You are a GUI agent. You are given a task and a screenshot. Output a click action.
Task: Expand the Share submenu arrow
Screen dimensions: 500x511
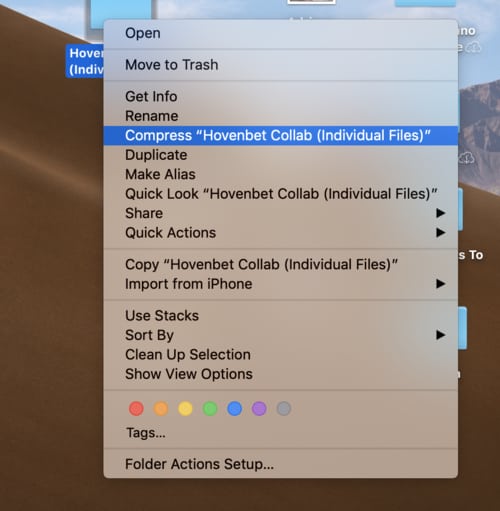(441, 213)
